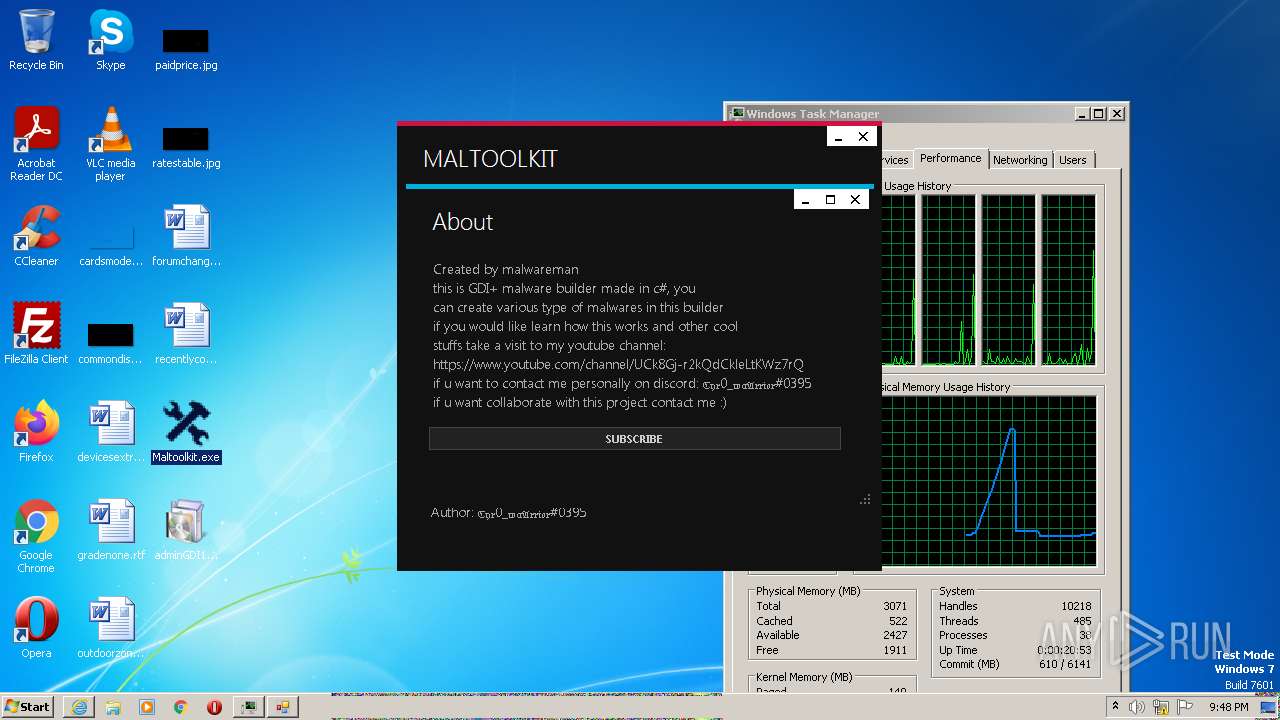
Task: Minimize the About window
Action: [x=805, y=200]
